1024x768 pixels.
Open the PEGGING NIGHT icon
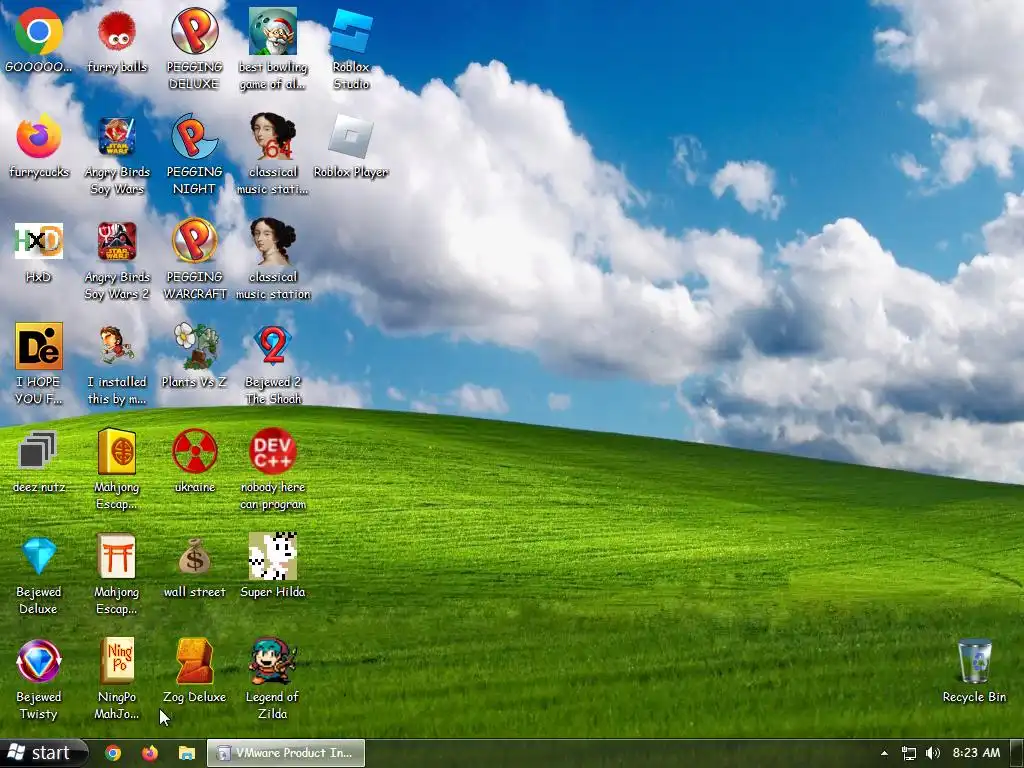pos(195,136)
